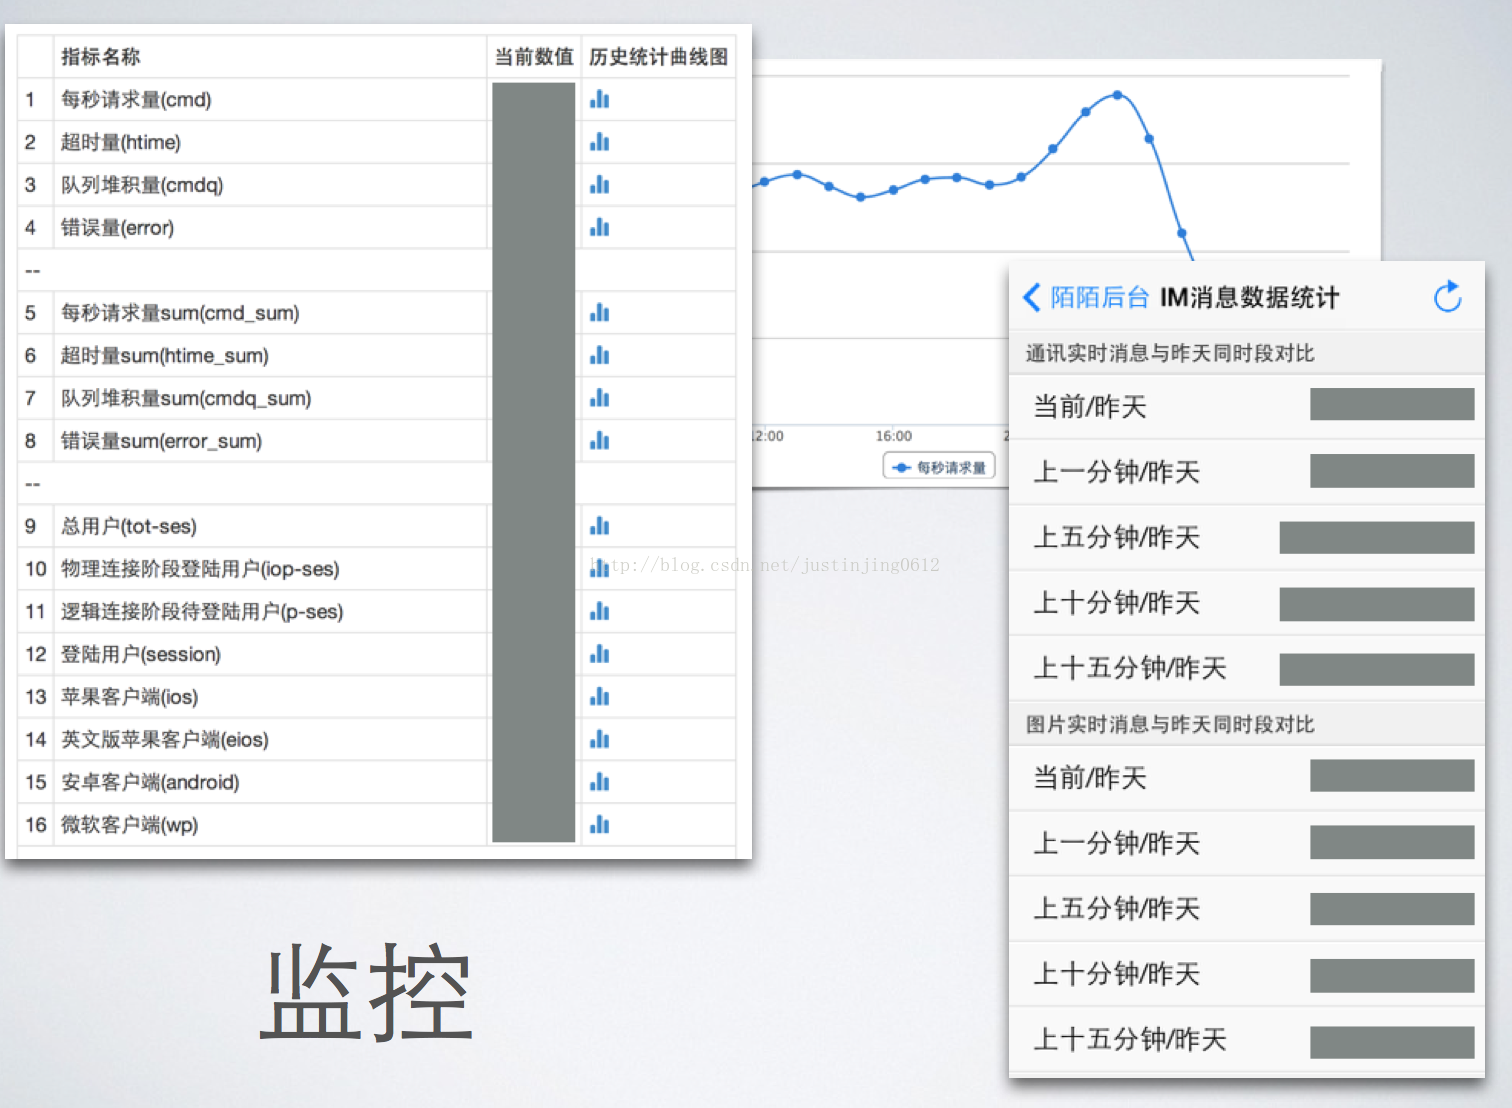Select the 安卓客户端(android) table row label
The height and width of the screenshot is (1108, 1512).
point(150,782)
